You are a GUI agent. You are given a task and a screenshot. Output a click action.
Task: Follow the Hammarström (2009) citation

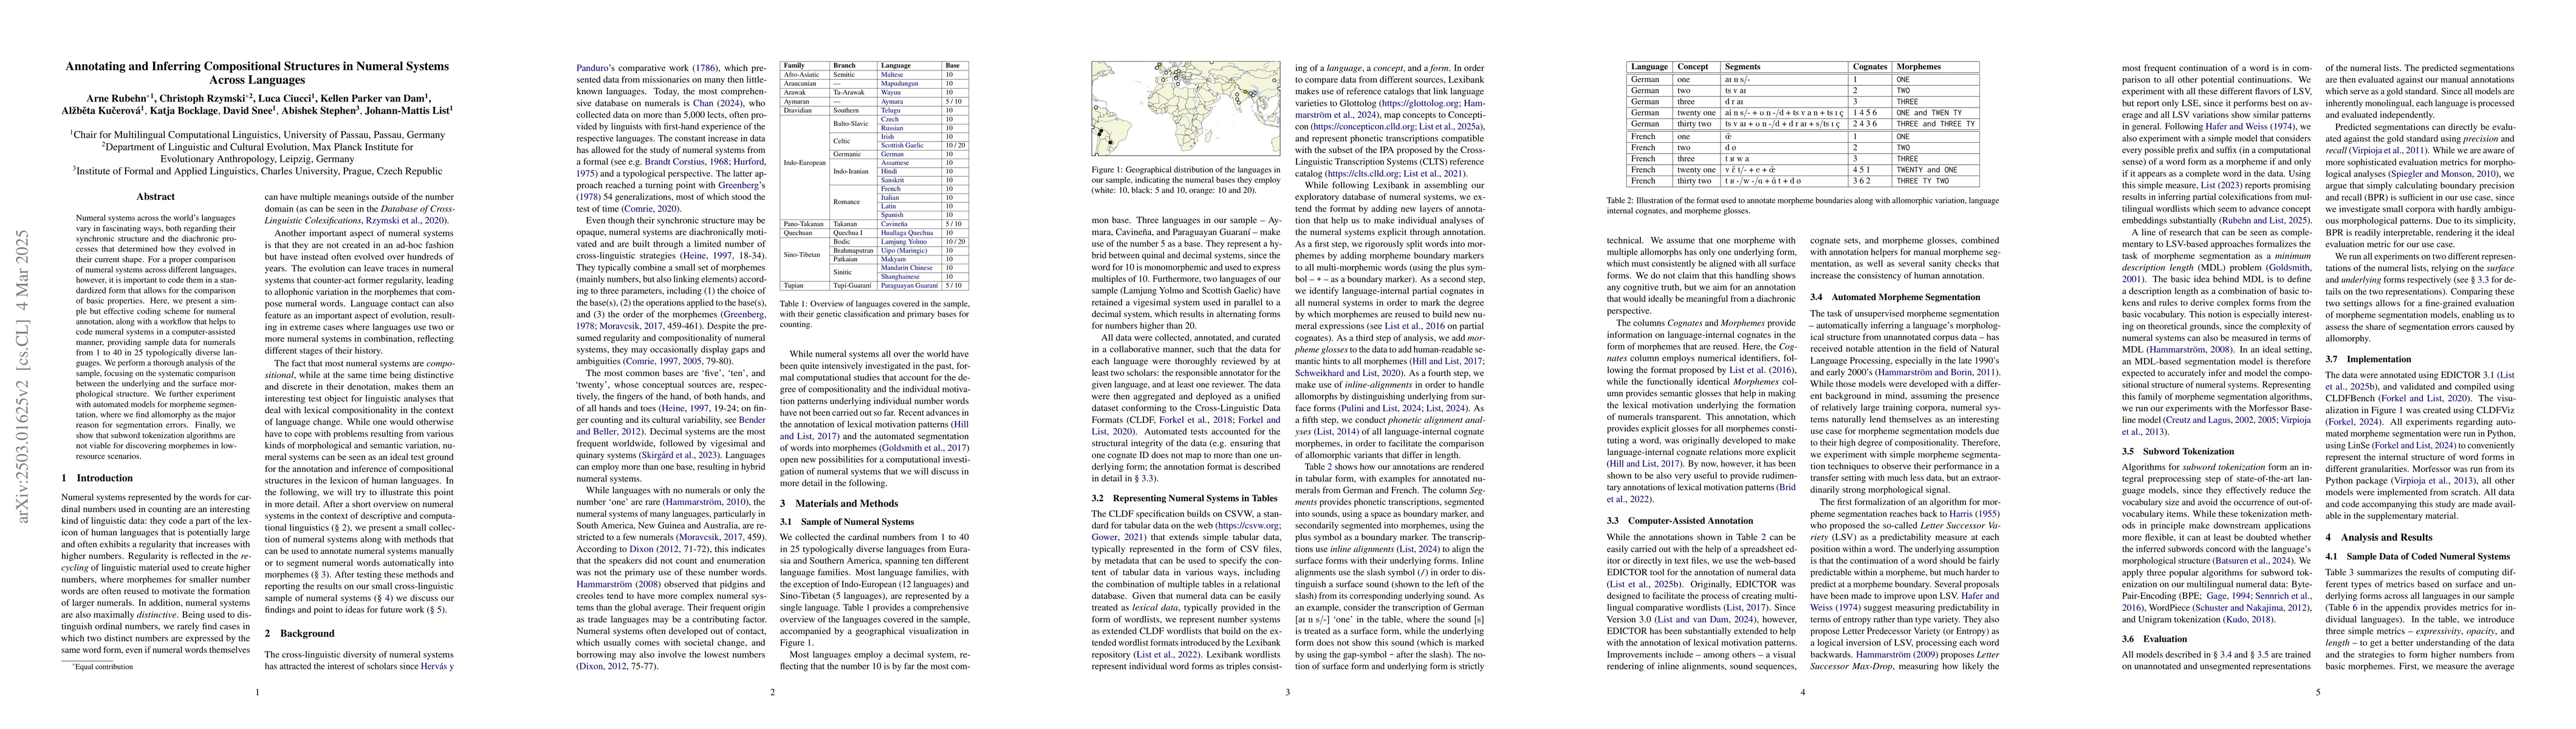(x=1897, y=655)
